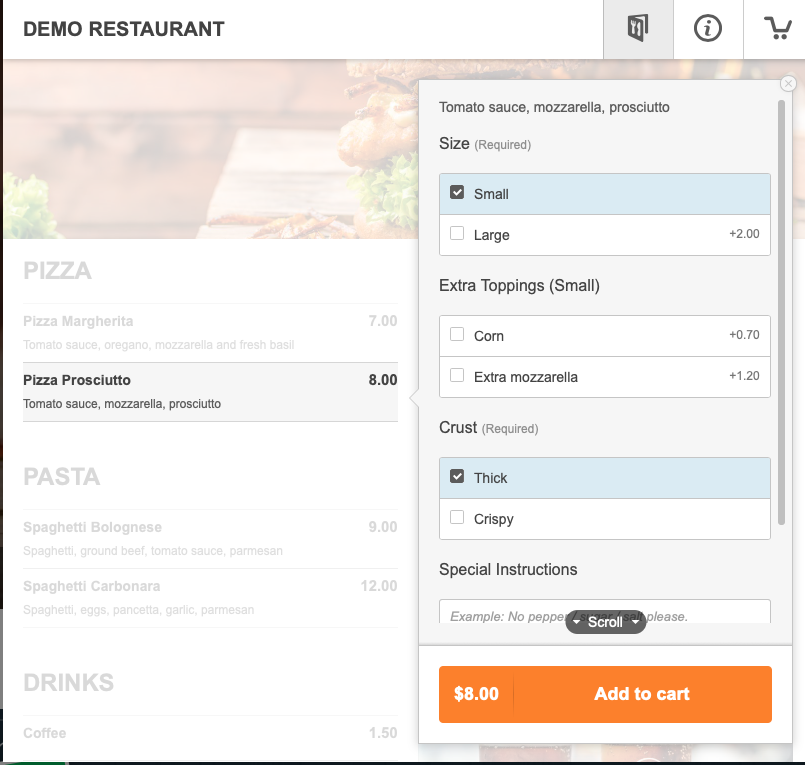Choose Crispy crust option
This screenshot has width=805, height=765.
coord(605,519)
